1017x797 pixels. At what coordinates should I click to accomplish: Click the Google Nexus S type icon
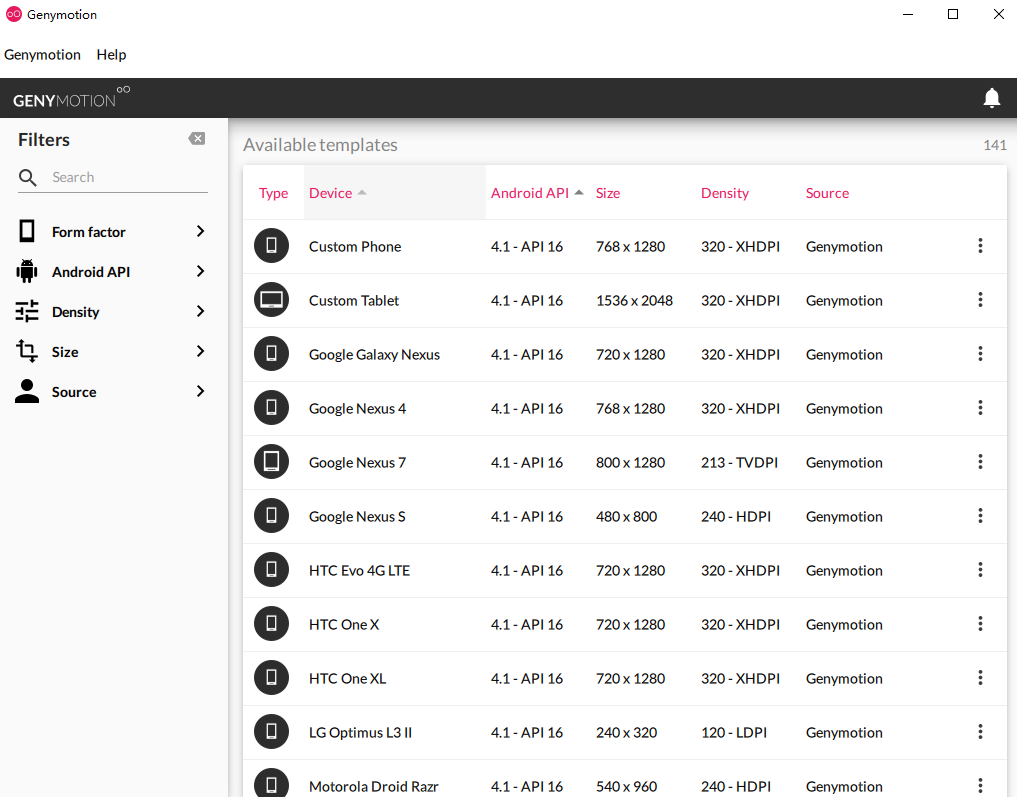(x=271, y=516)
